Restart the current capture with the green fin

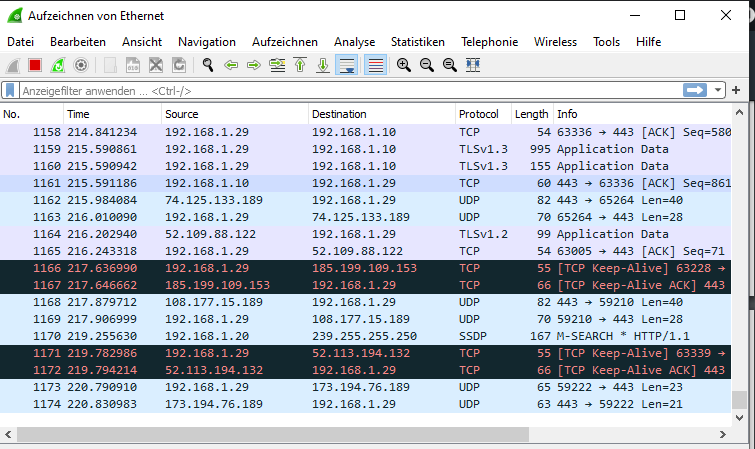(58, 65)
